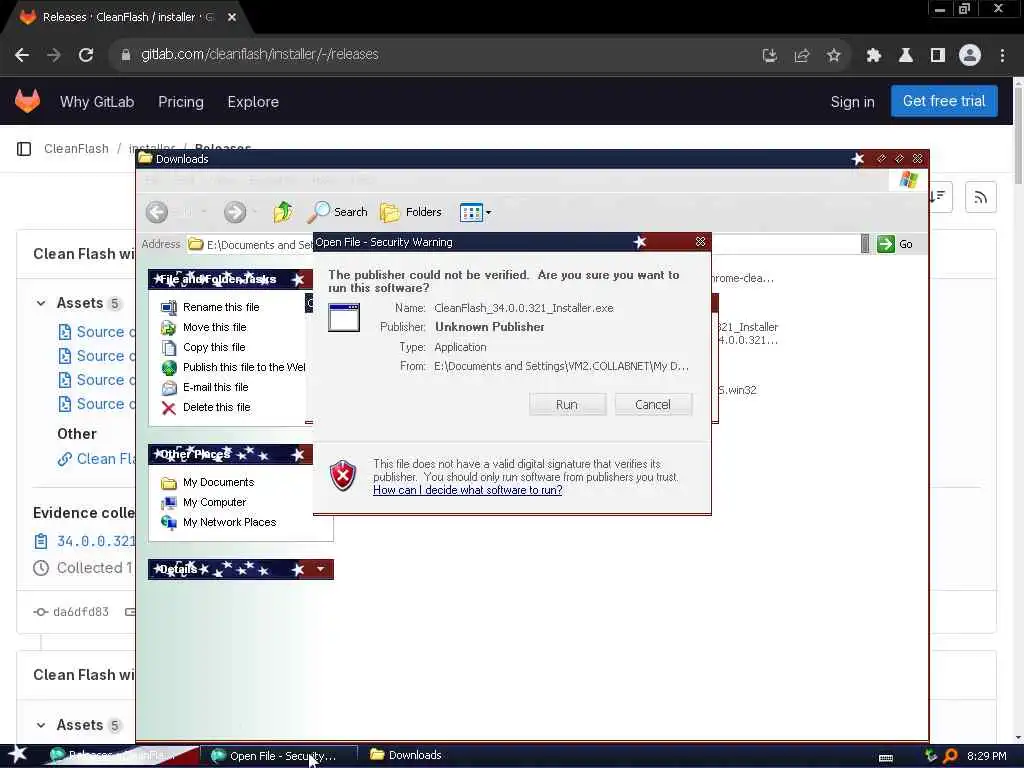Open Chrome three-dot menu

click(1002, 56)
